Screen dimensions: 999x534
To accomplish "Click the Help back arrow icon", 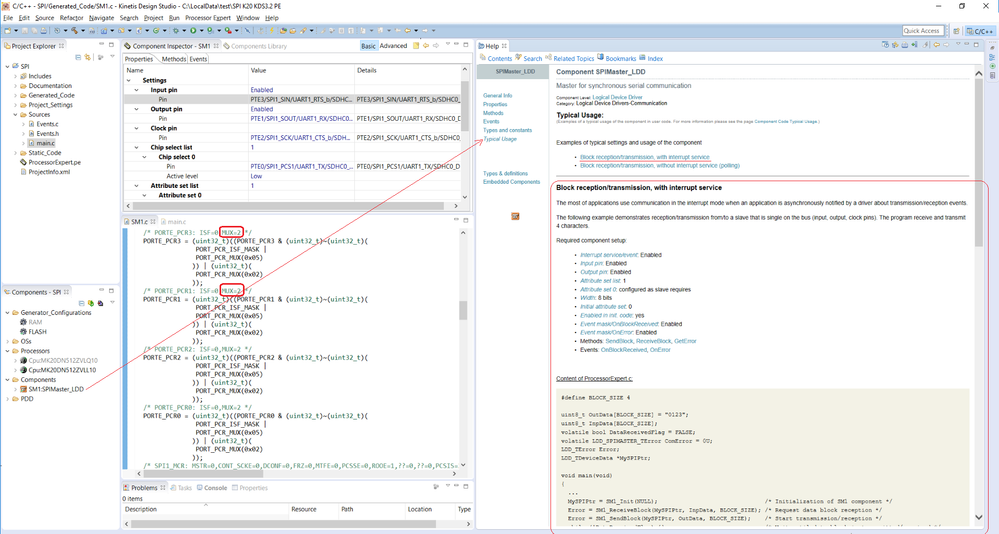I will click(937, 45).
